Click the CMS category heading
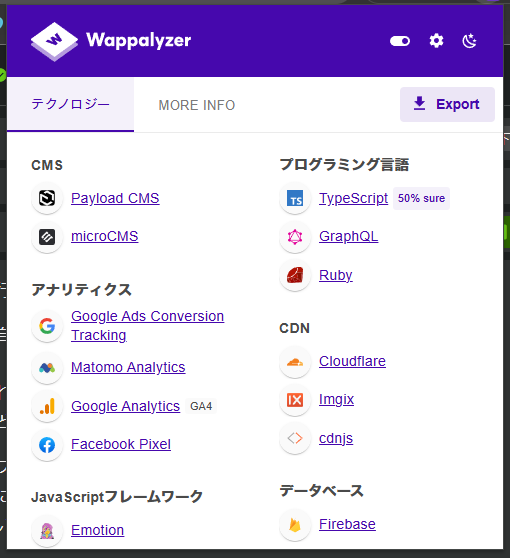Screen dimensions: 510x558 point(47,165)
